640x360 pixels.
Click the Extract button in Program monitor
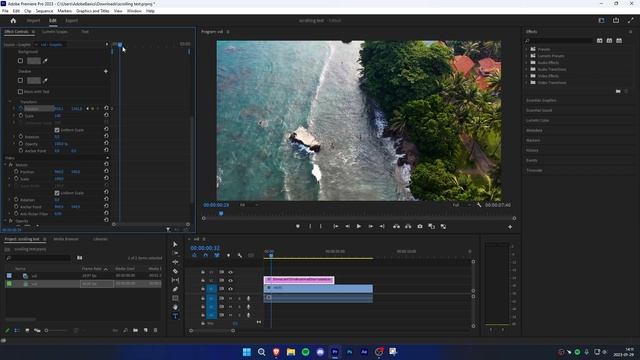coord(408,227)
